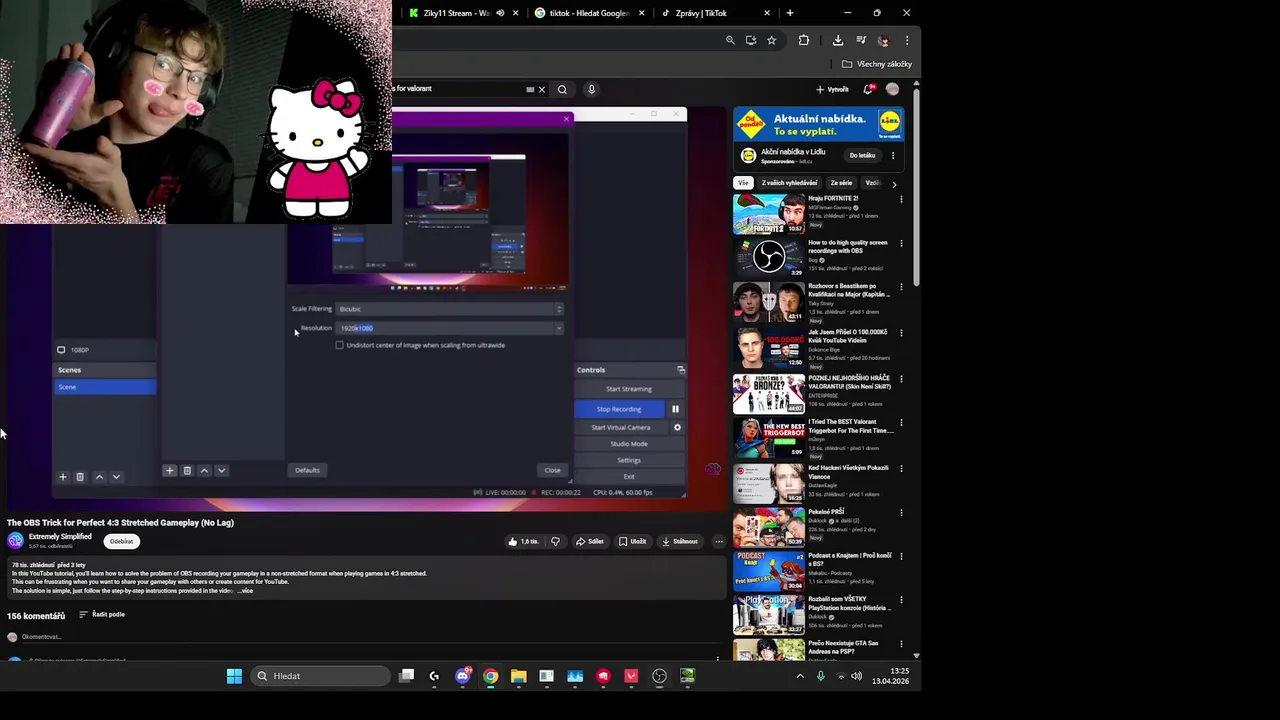Select the Z vašich vyhledávání chip
Image resolution: width=1280 pixels, height=720 pixels.
point(789,183)
